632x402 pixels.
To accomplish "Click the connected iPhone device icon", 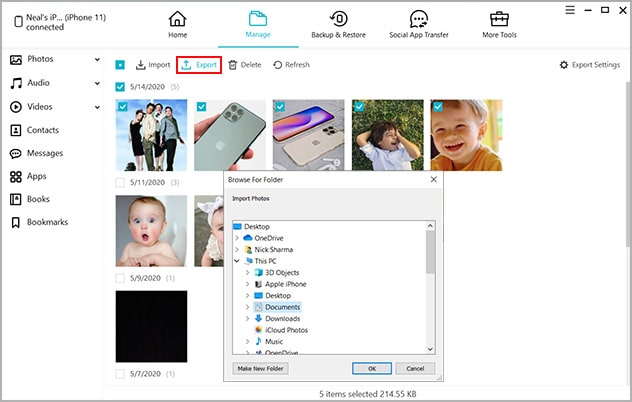I will coord(18,21).
